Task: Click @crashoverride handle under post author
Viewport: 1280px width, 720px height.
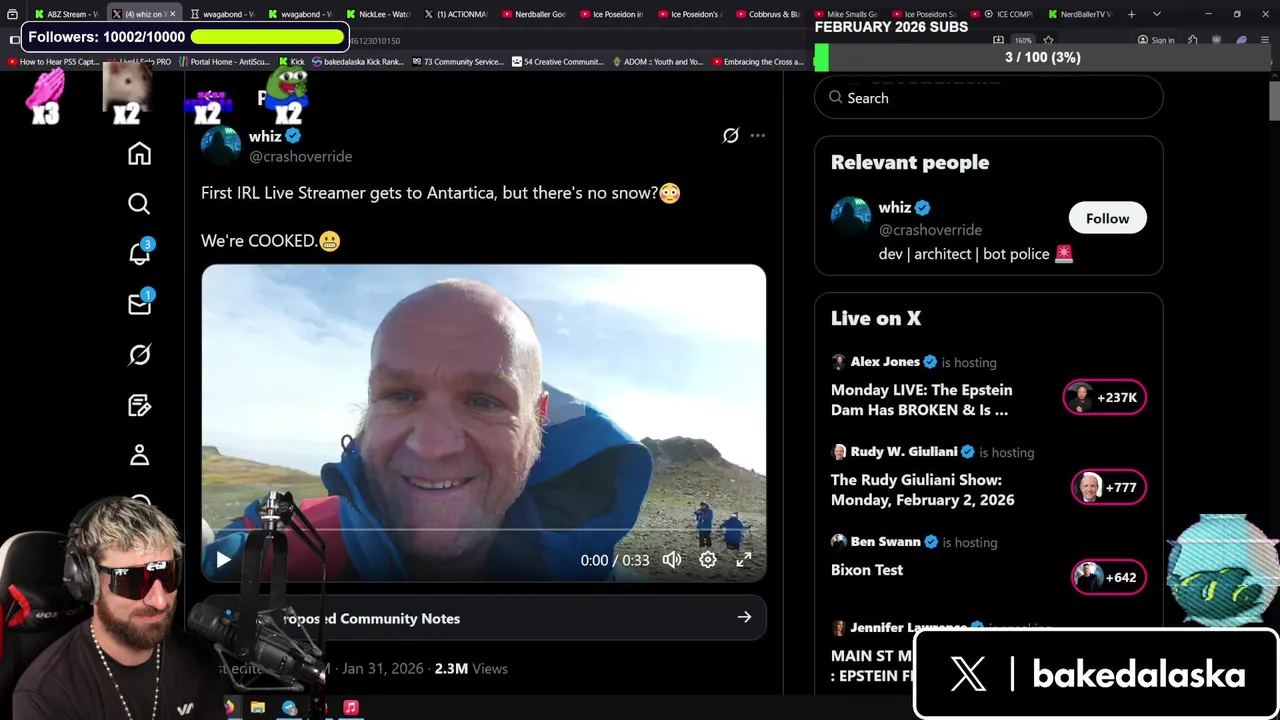Action: click(x=301, y=157)
